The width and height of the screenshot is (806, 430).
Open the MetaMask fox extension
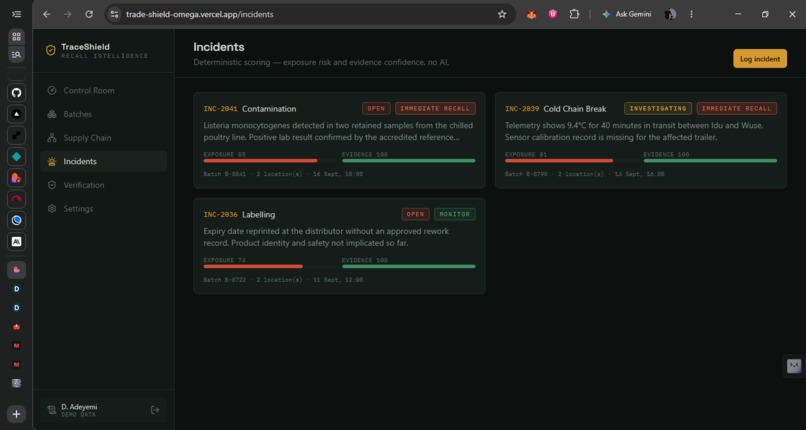[532, 14]
